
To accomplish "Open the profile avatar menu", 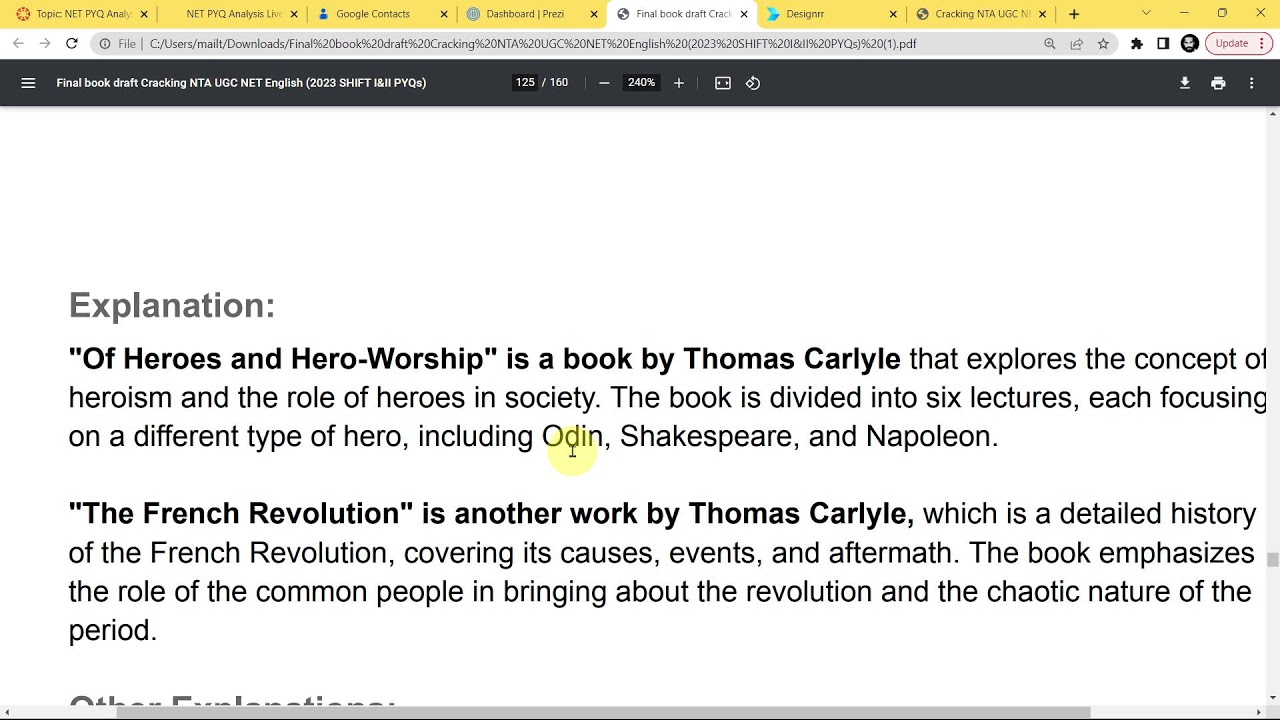I will tap(1189, 43).
